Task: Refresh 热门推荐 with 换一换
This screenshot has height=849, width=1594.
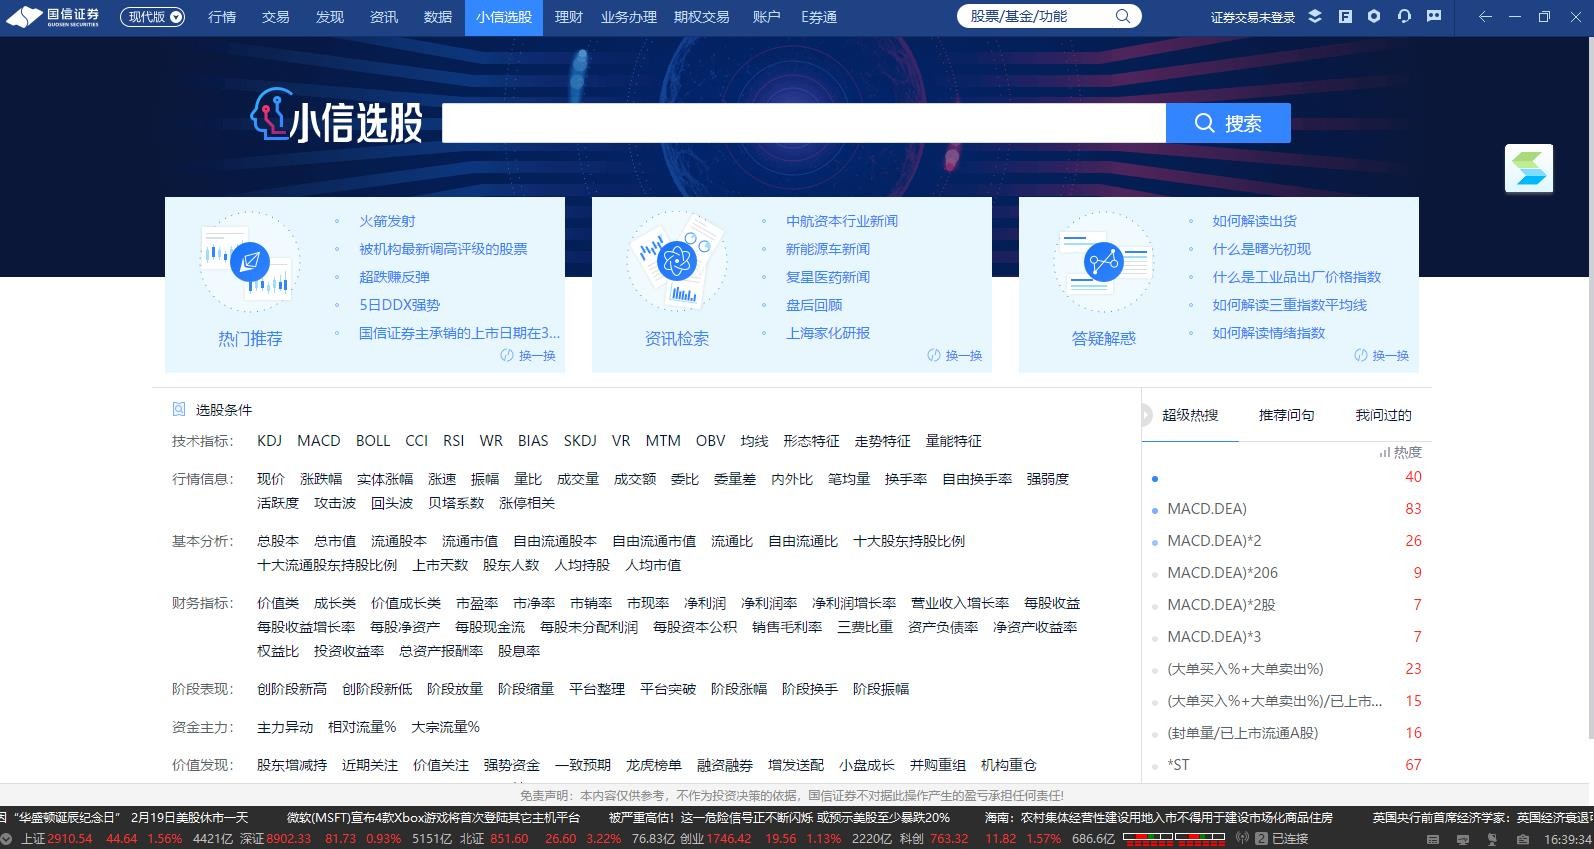Action: tap(528, 355)
